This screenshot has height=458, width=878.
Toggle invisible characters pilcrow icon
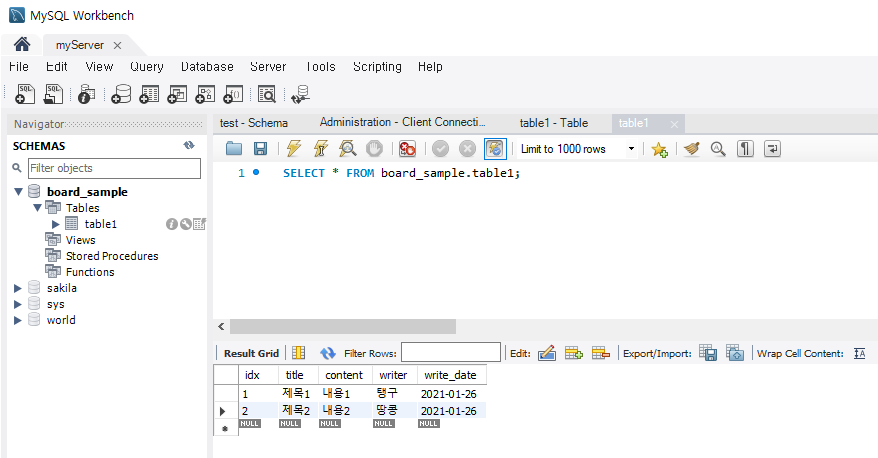745,148
